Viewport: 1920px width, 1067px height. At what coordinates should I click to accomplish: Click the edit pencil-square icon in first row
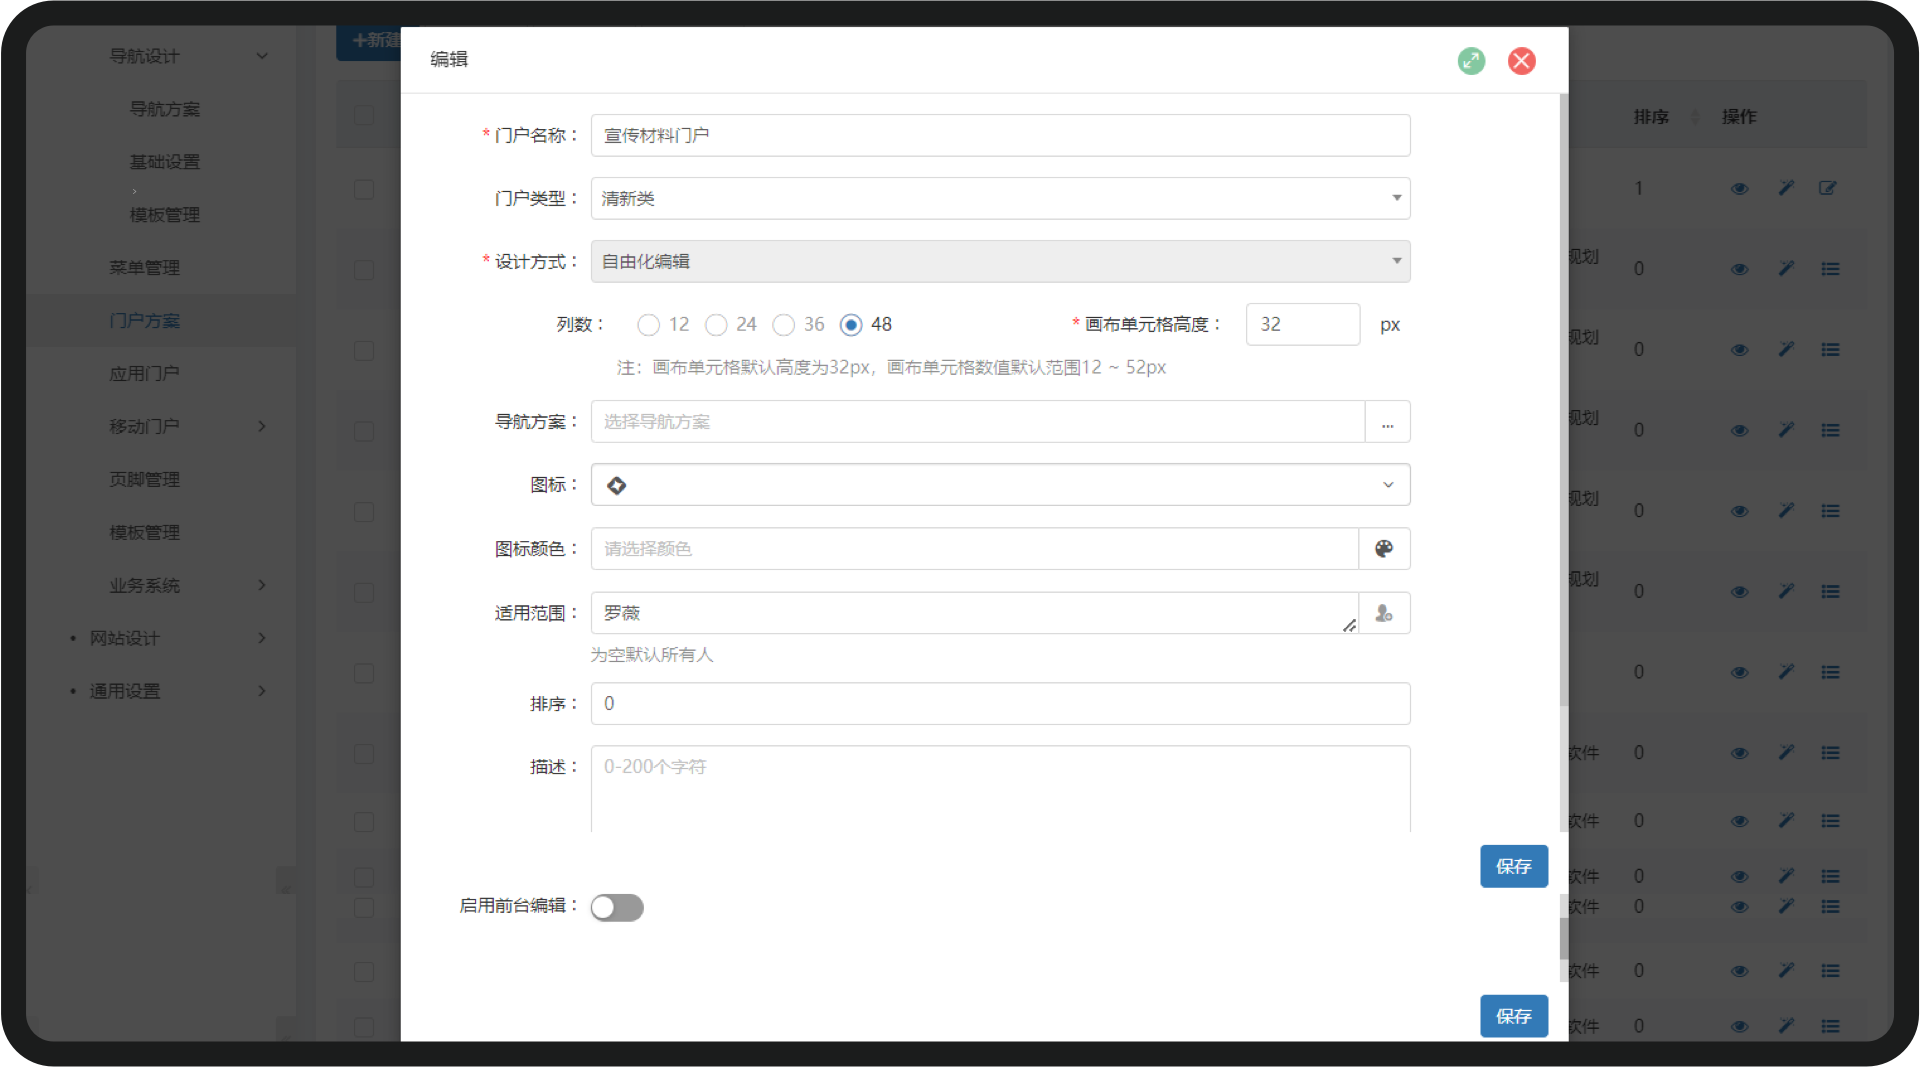click(1828, 188)
